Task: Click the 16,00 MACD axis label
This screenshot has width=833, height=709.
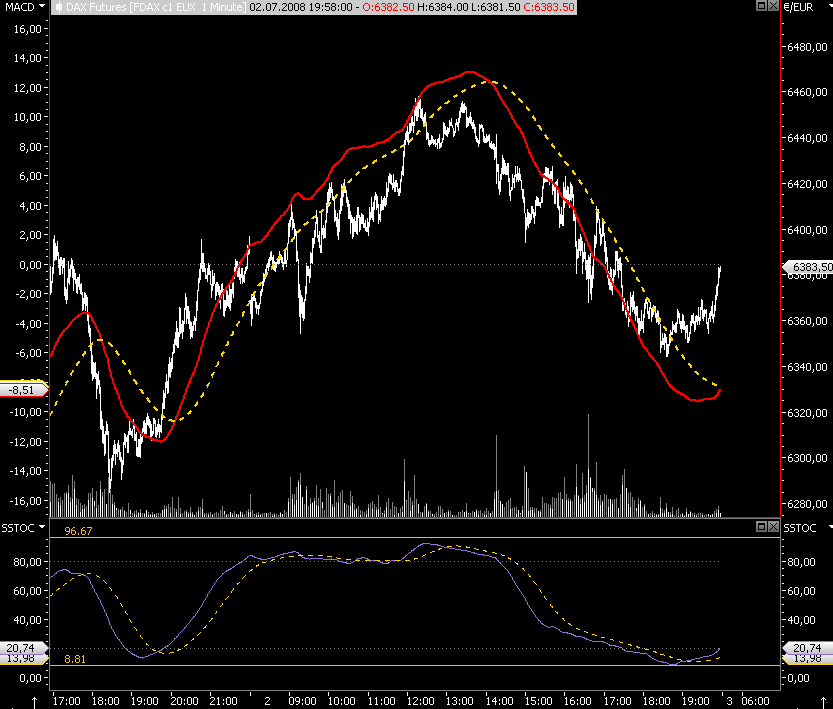Action: pyautogui.click(x=28, y=29)
